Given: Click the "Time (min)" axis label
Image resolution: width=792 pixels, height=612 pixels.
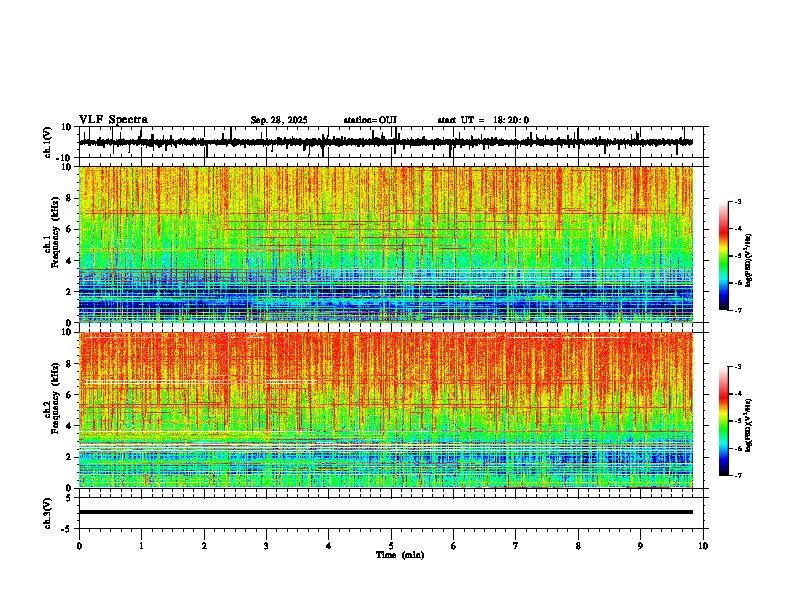Looking at the screenshot, I should [400, 555].
